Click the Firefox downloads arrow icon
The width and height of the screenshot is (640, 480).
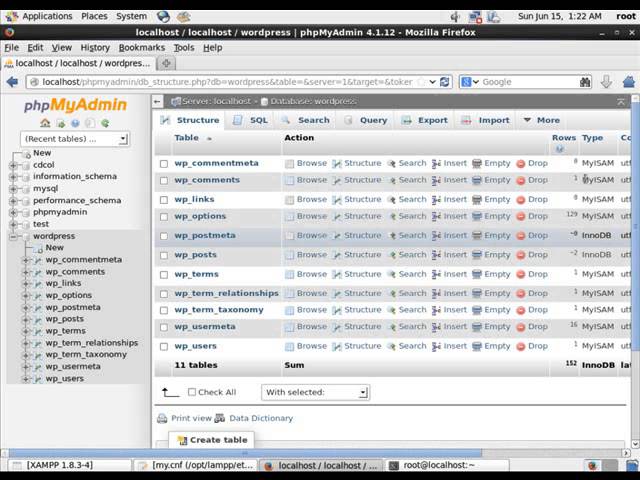[x=606, y=82]
